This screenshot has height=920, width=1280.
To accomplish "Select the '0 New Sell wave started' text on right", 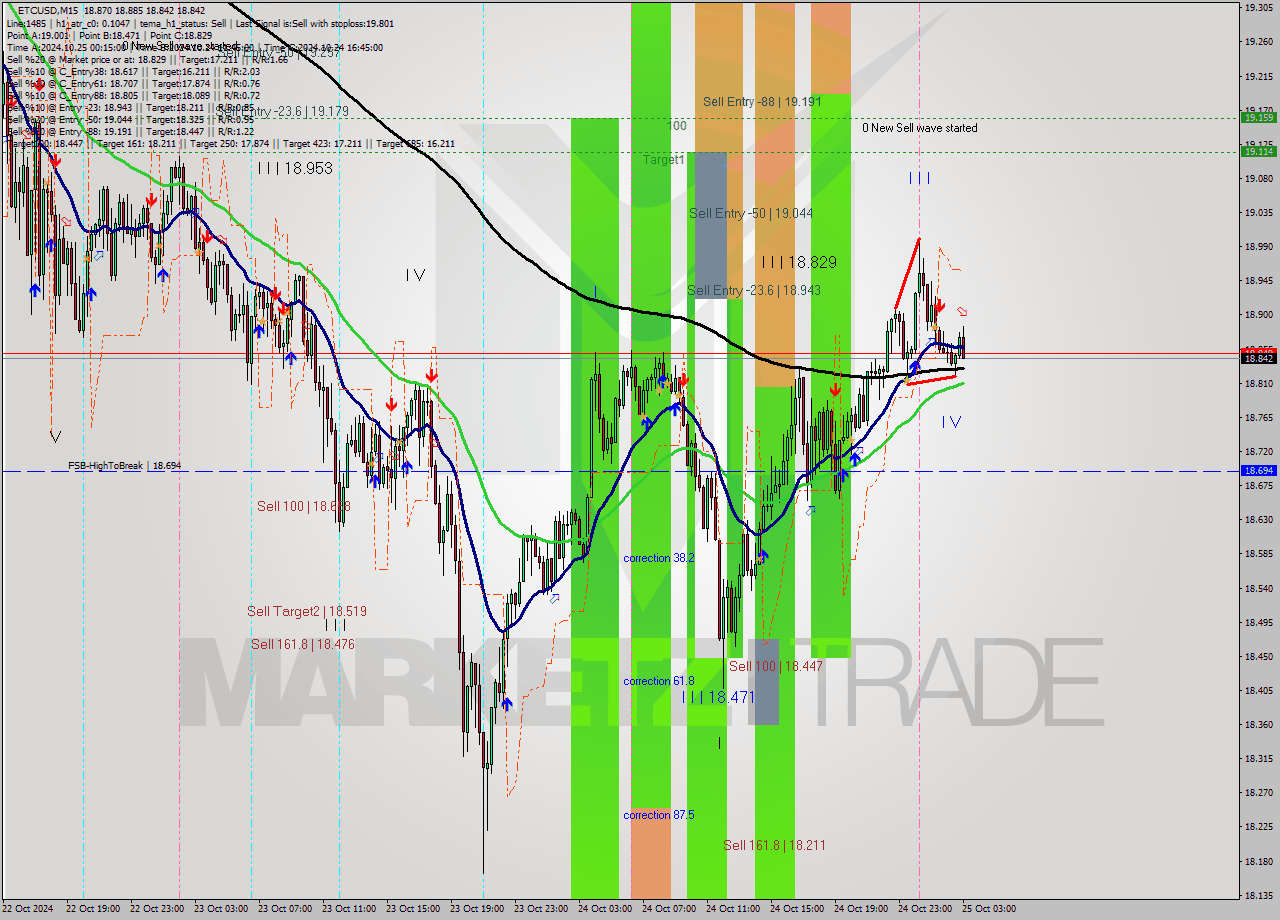I will coord(920,128).
